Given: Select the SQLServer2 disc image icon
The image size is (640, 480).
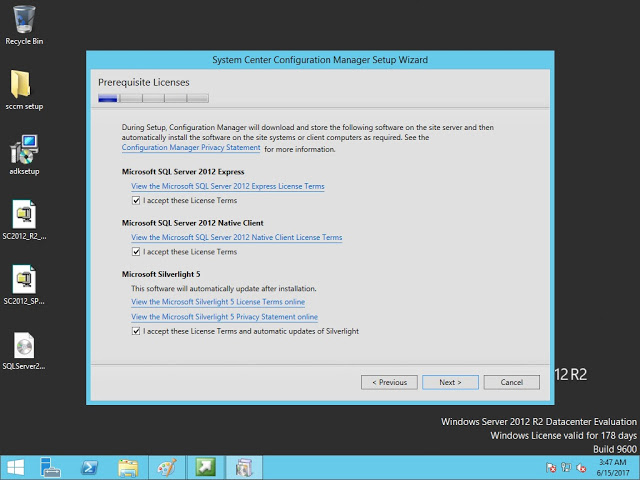Looking at the screenshot, I should pos(24,346).
